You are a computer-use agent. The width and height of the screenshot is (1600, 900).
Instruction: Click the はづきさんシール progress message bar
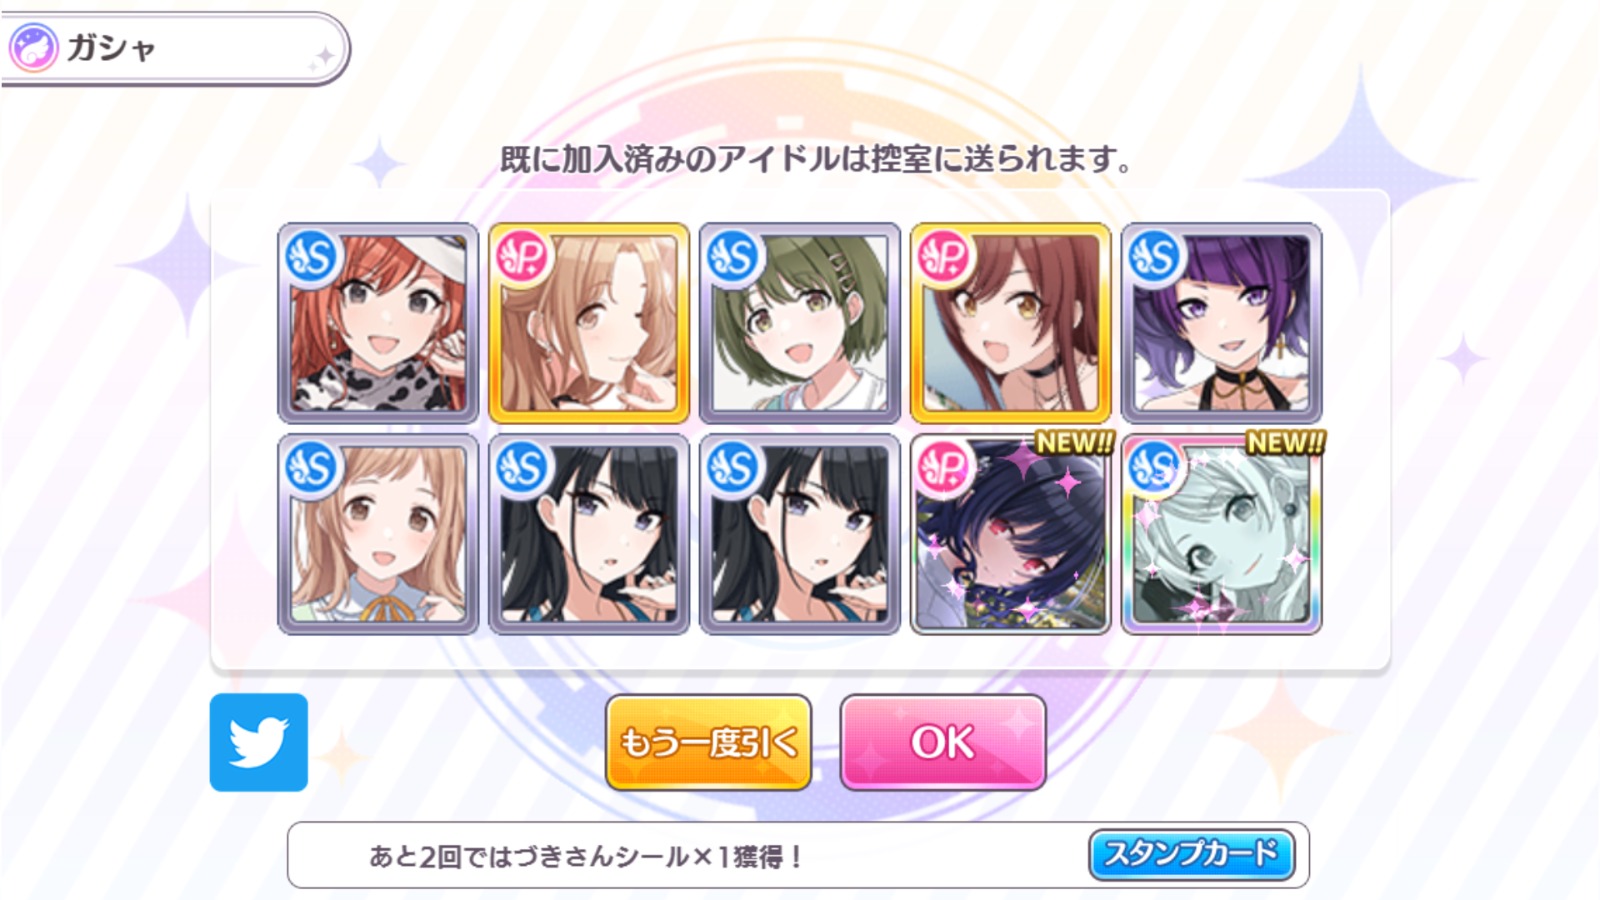(798, 855)
